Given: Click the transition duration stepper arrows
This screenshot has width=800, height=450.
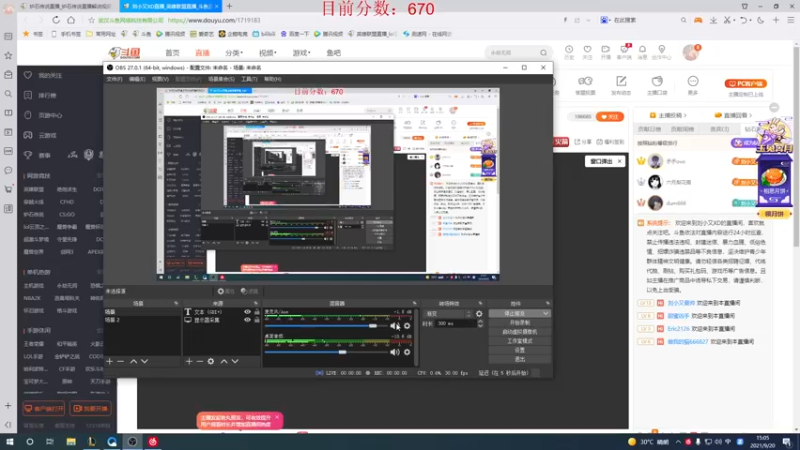Looking at the screenshot, I should coord(480,323).
